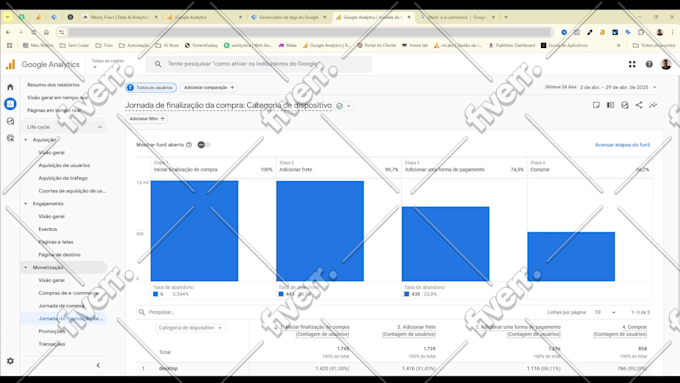This screenshot has width=680, height=383.
Task: Open the account profile avatar
Action: pos(666,64)
